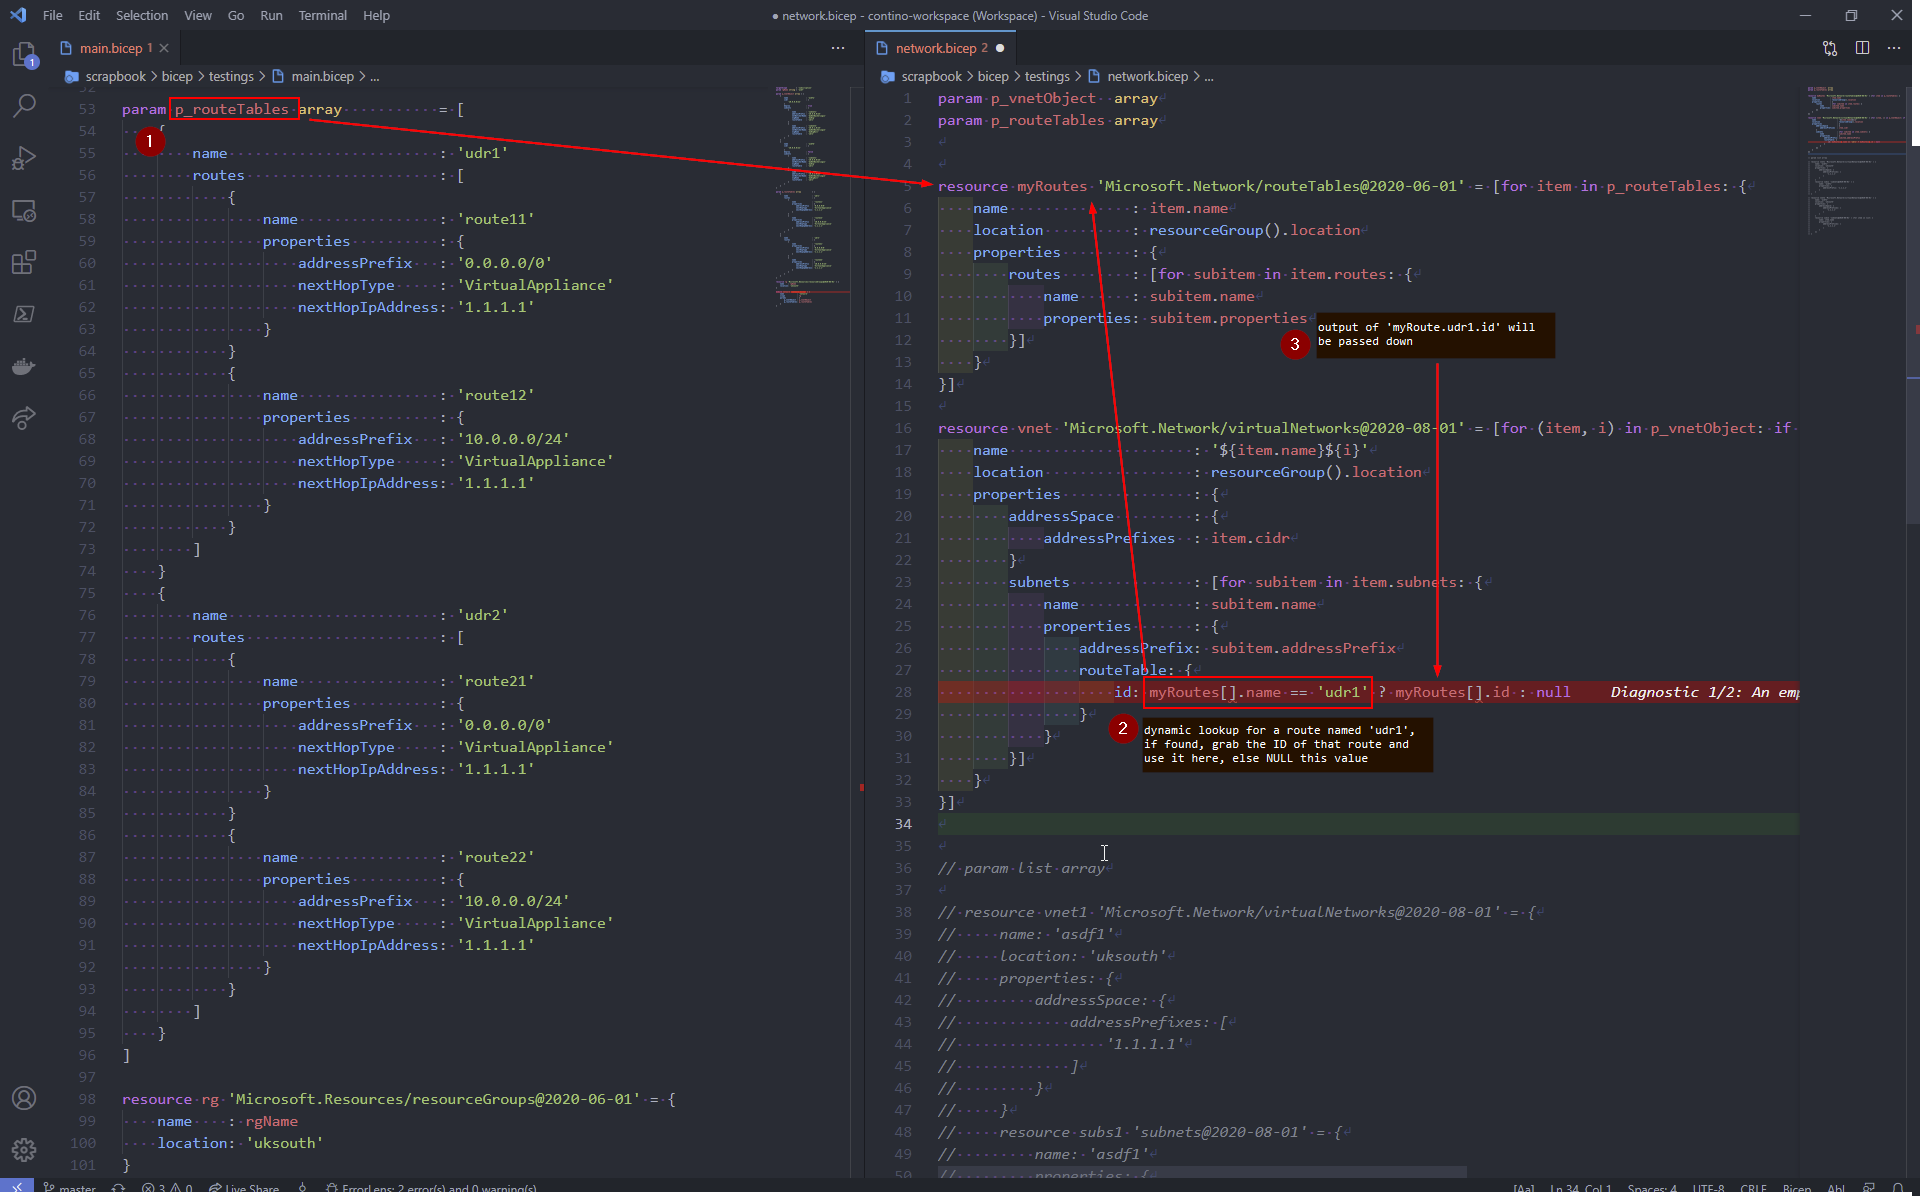Open more actions for left editor group
The image size is (1920, 1196).
[838, 48]
